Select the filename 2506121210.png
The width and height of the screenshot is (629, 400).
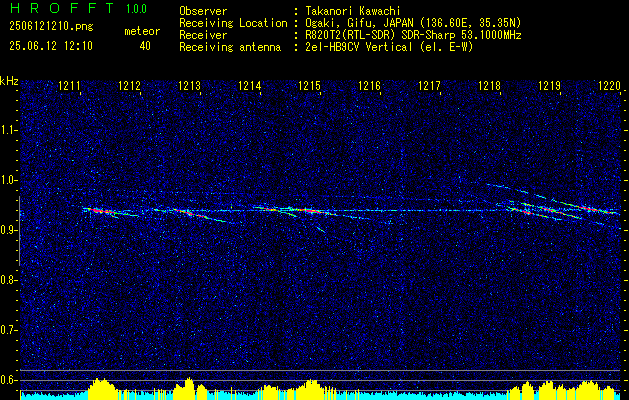coord(51,27)
